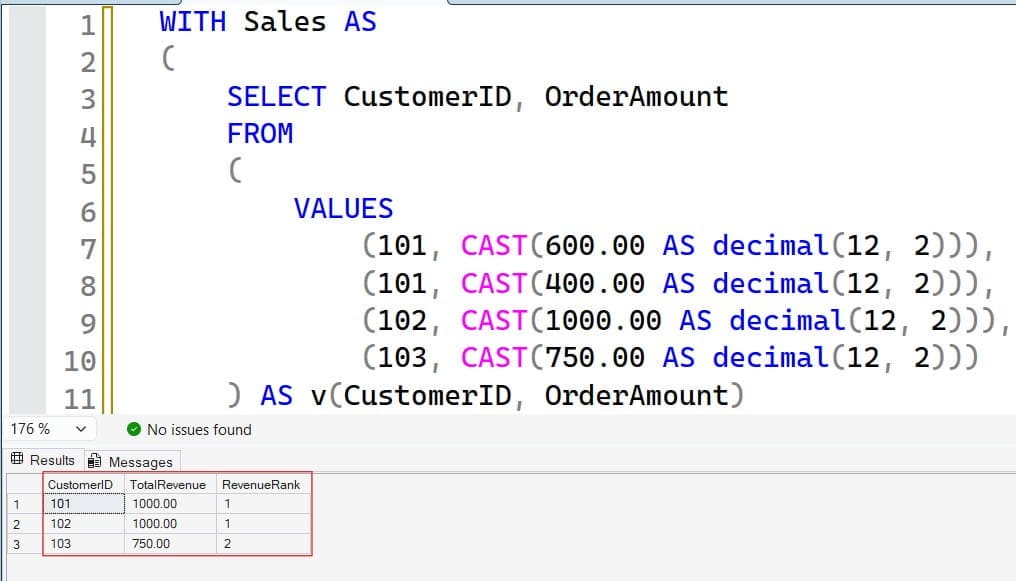Screen dimensions: 1016x581
Task: Click RevenueRank value 2 for customer 103
Action: (263, 543)
